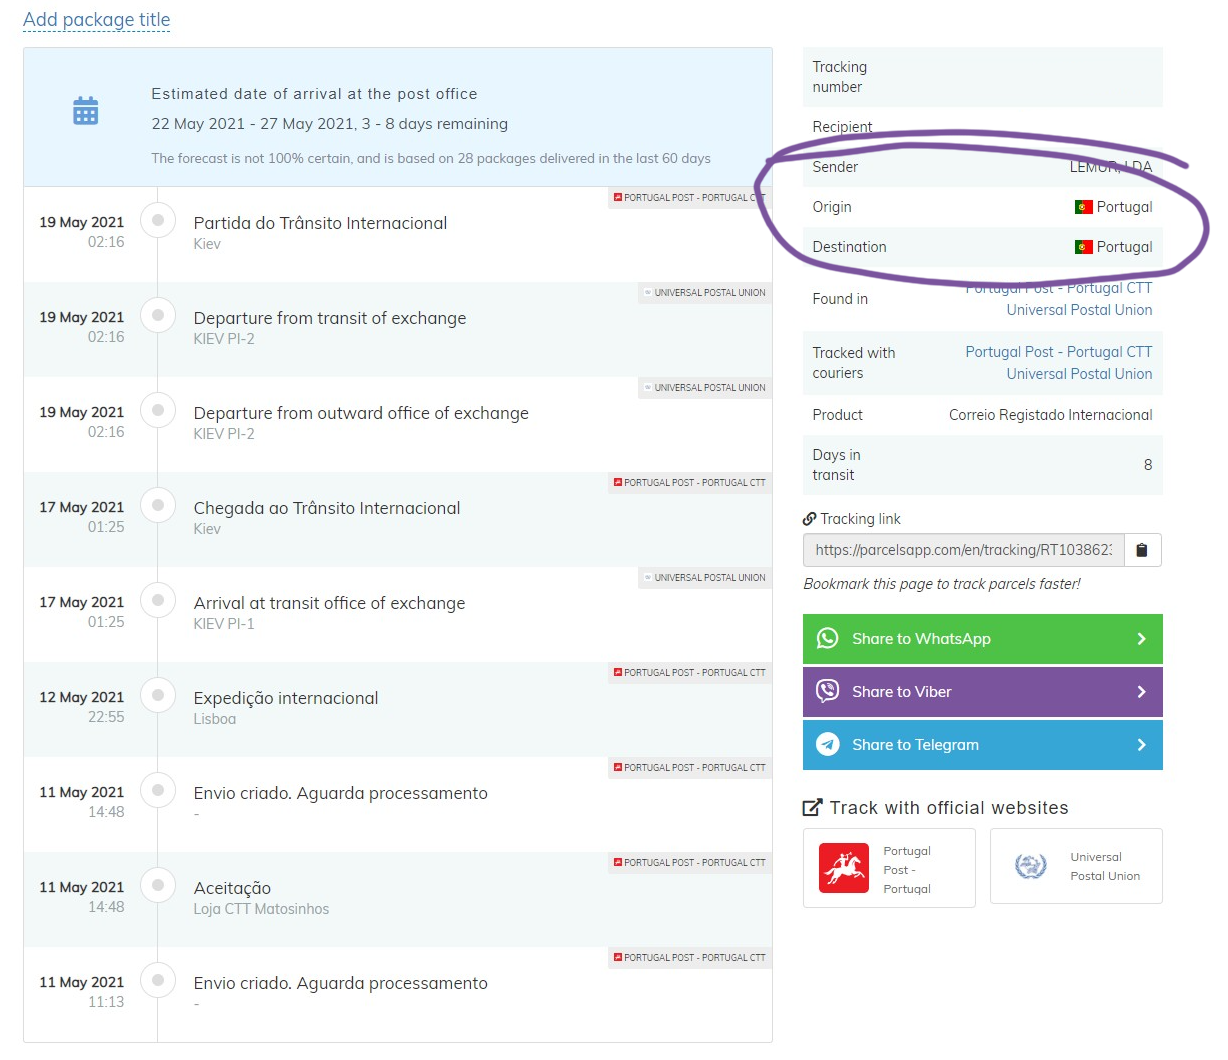Click timeline marker for Expedição internacional
1228x1060 pixels.
point(158,695)
